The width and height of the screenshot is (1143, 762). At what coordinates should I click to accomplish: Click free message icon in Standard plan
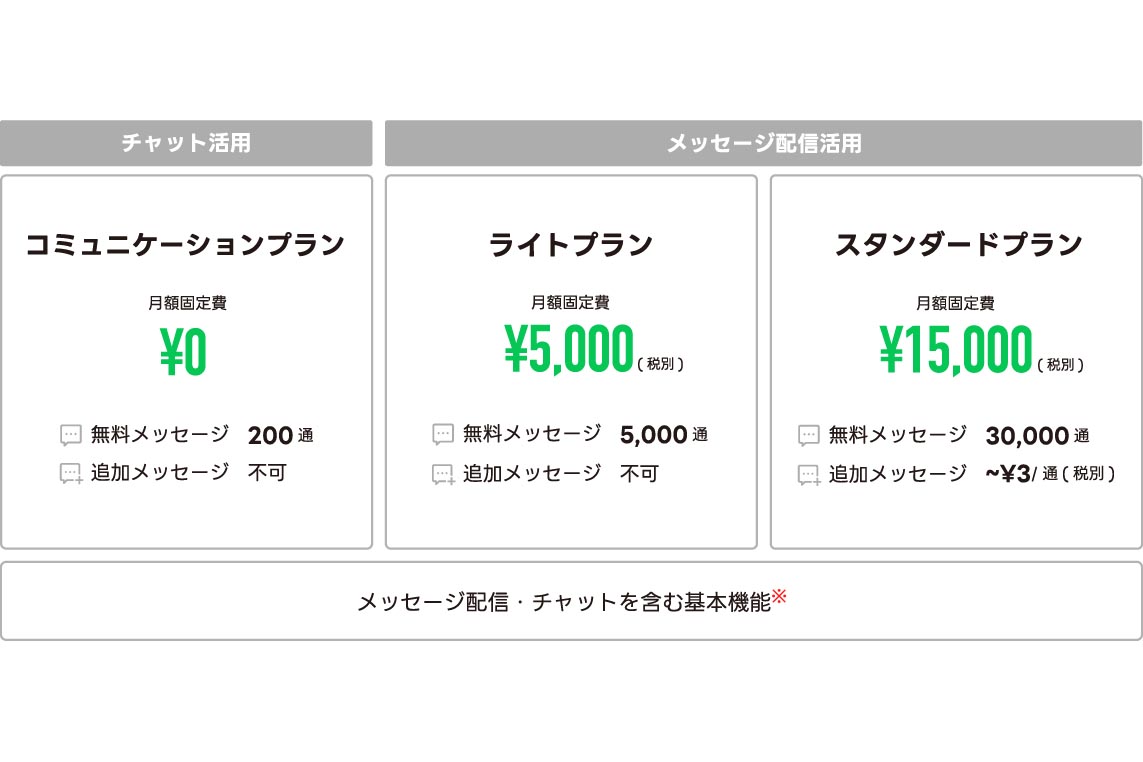point(809,435)
